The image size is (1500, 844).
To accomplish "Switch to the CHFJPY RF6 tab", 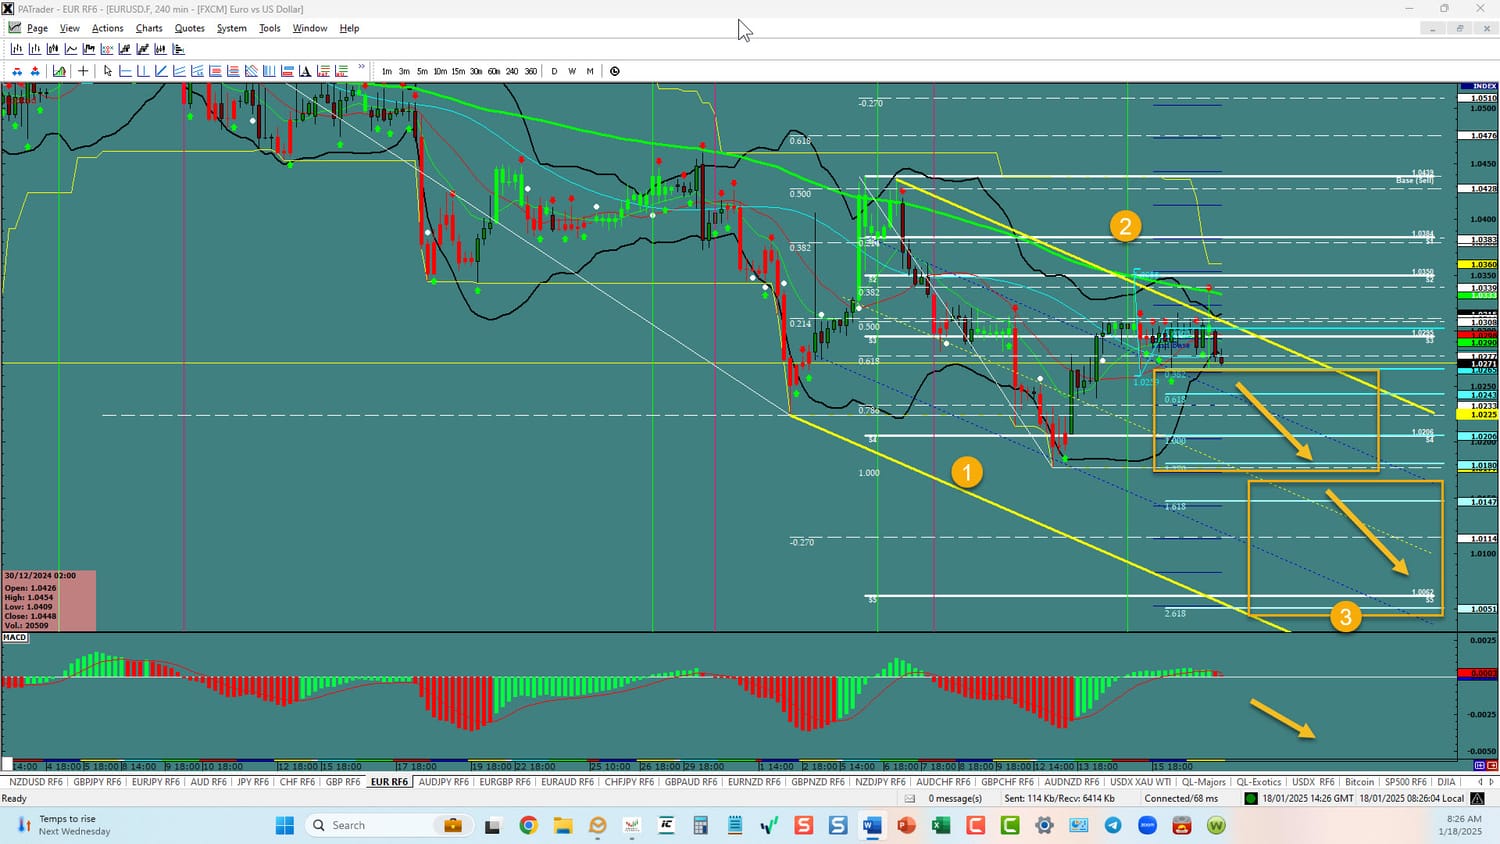I will tap(629, 782).
